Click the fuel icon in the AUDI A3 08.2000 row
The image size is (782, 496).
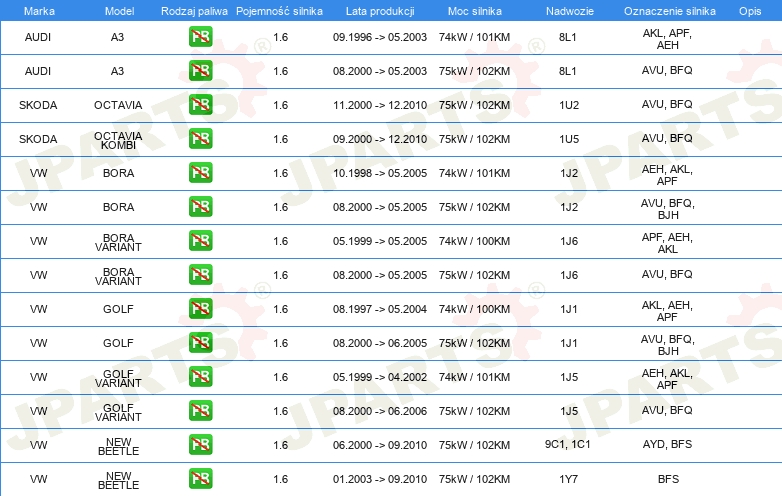[200, 70]
